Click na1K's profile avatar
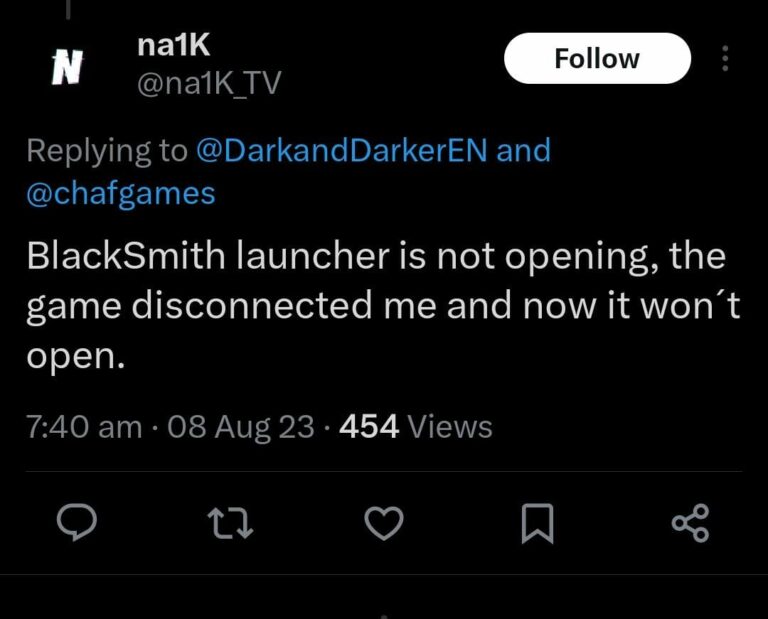768x619 pixels. 66,69
